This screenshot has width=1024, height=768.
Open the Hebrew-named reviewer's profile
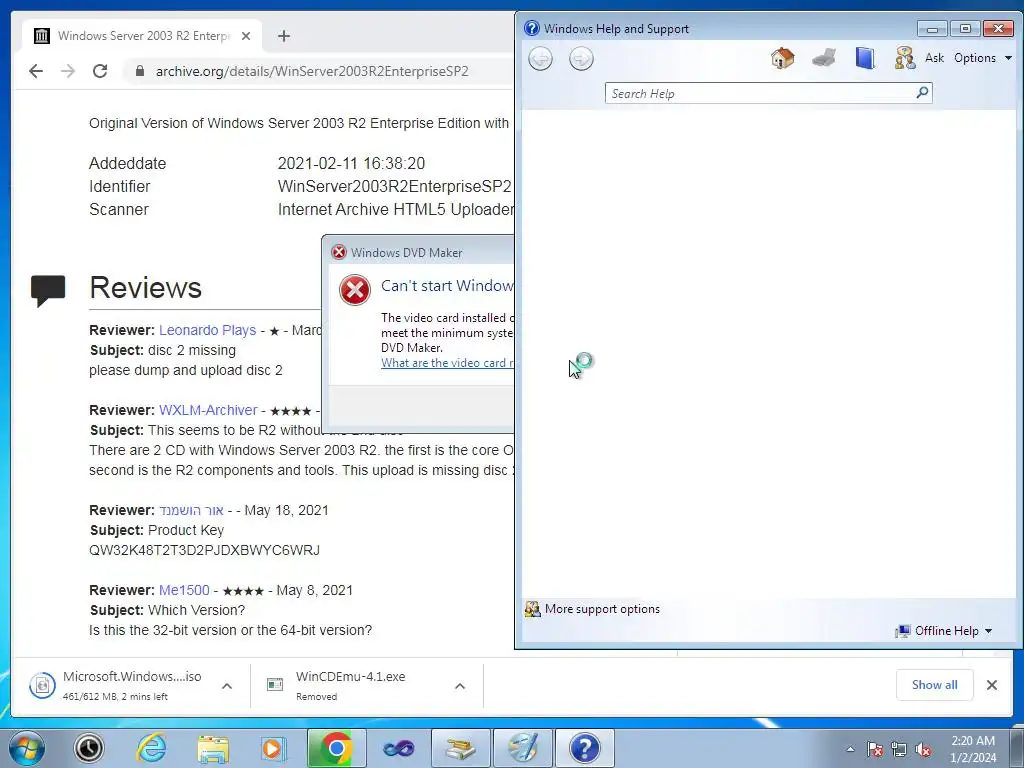[191, 510]
